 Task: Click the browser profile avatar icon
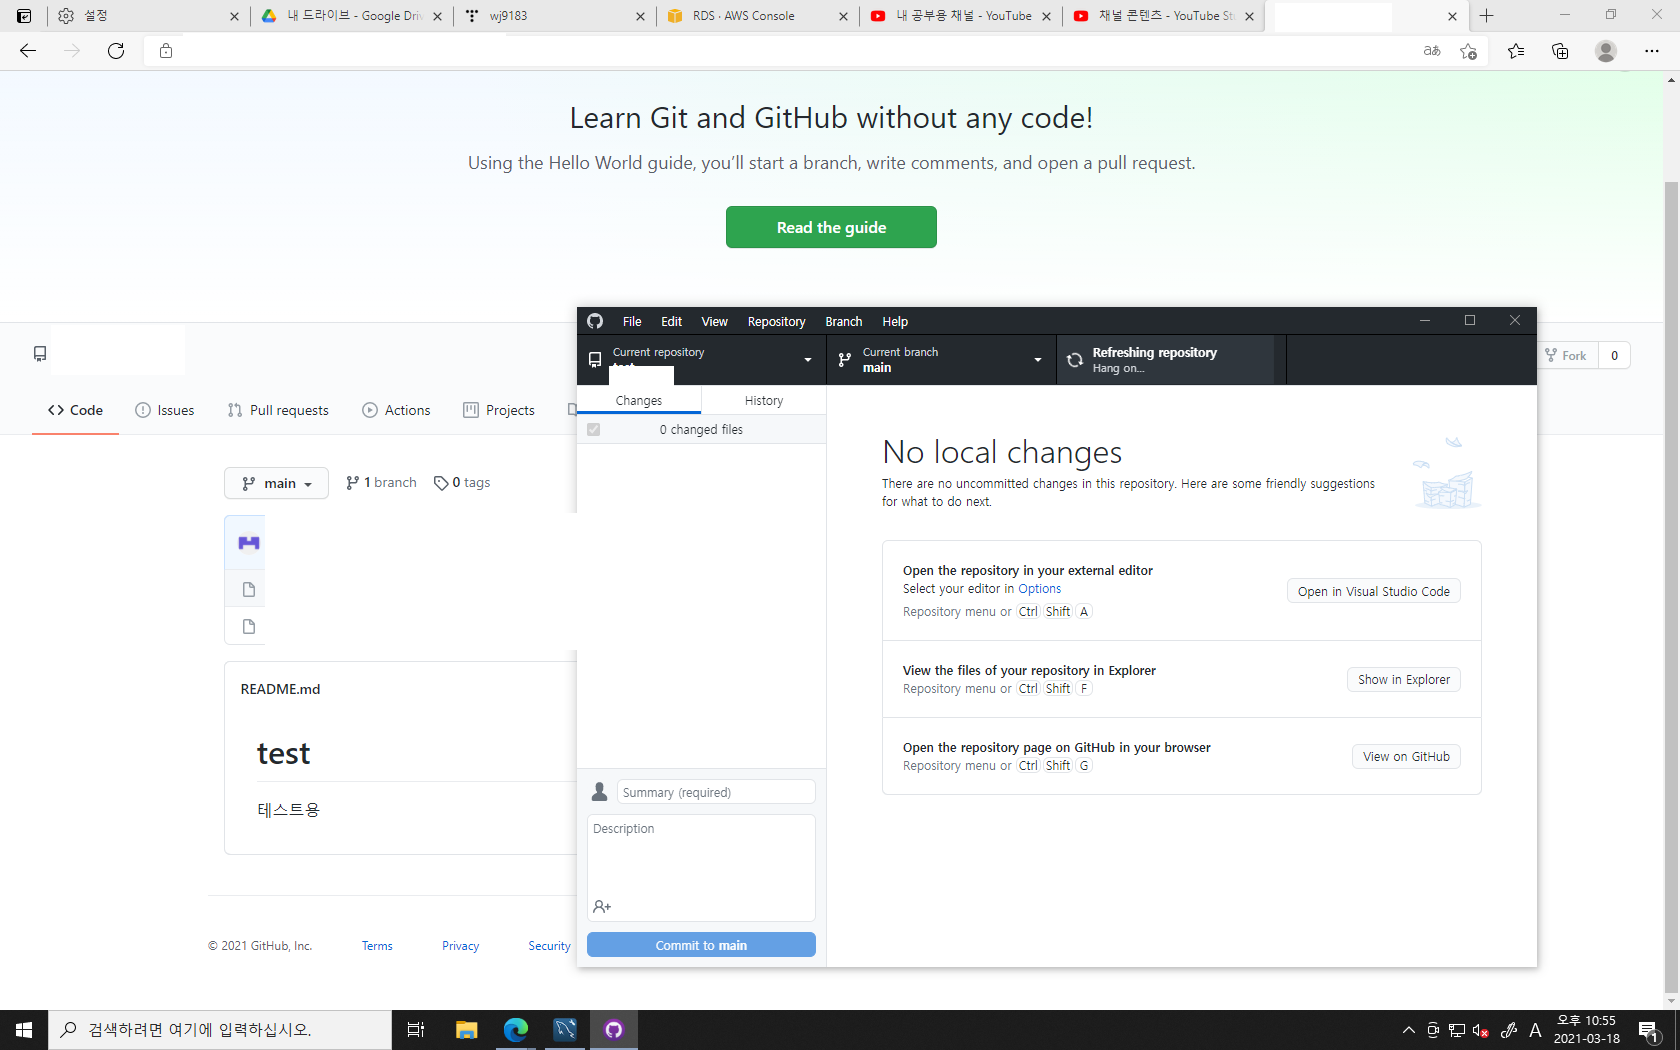1606,51
